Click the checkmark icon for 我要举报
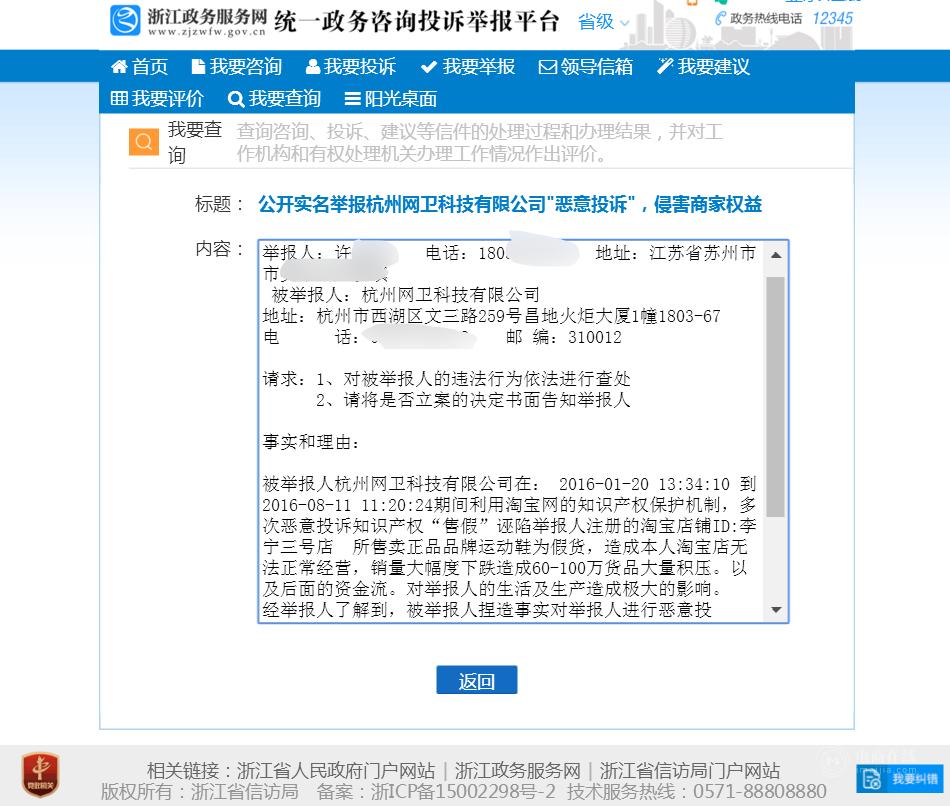 [429, 67]
